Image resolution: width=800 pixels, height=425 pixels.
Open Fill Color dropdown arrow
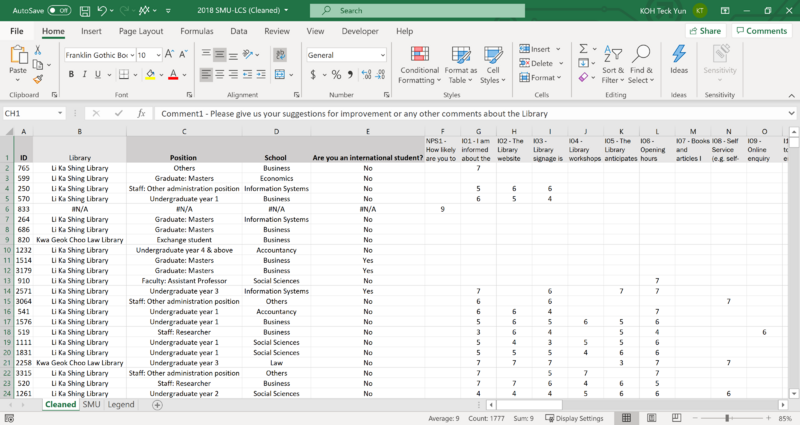161,75
